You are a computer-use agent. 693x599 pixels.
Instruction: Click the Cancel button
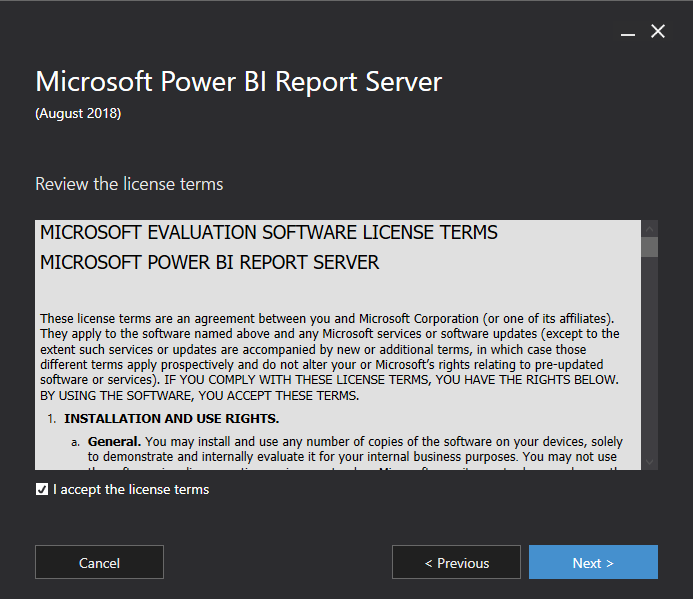[99, 562]
